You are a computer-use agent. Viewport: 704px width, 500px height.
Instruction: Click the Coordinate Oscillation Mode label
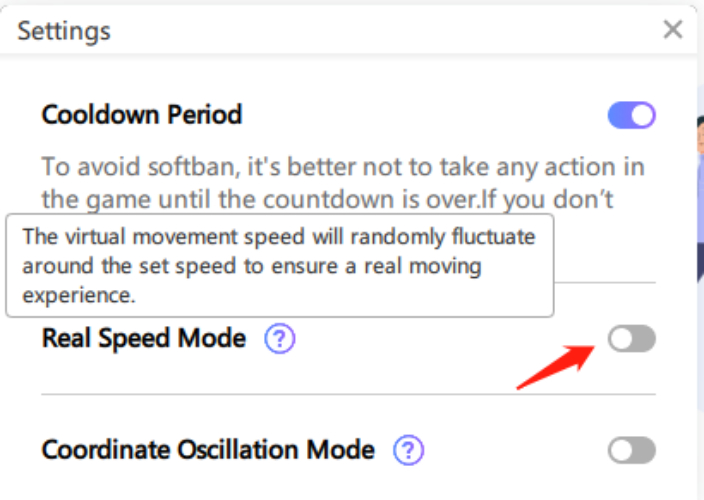(x=208, y=451)
